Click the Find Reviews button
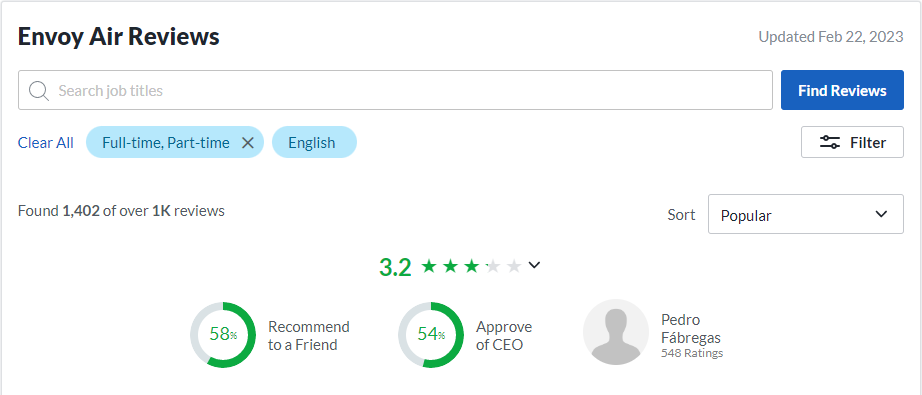The height and width of the screenshot is (395, 922). click(842, 91)
